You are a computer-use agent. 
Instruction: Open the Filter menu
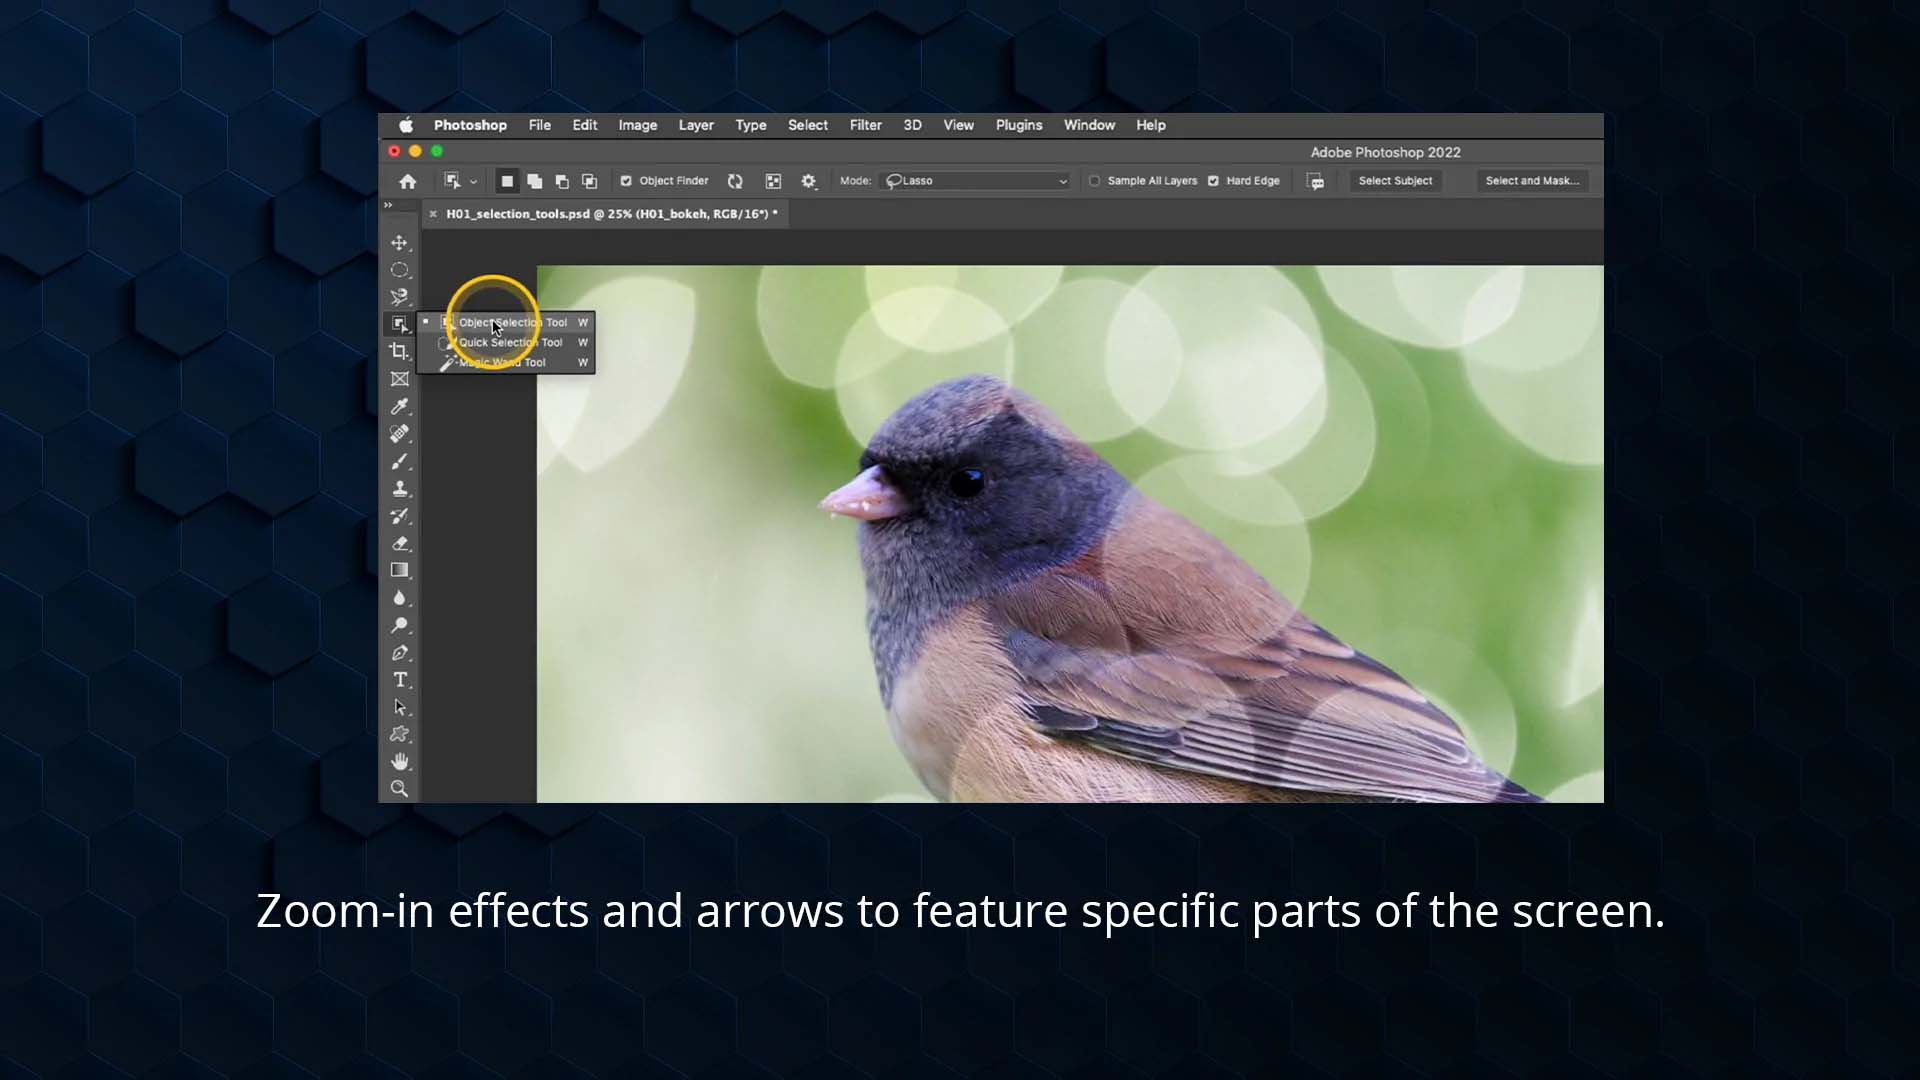point(866,125)
